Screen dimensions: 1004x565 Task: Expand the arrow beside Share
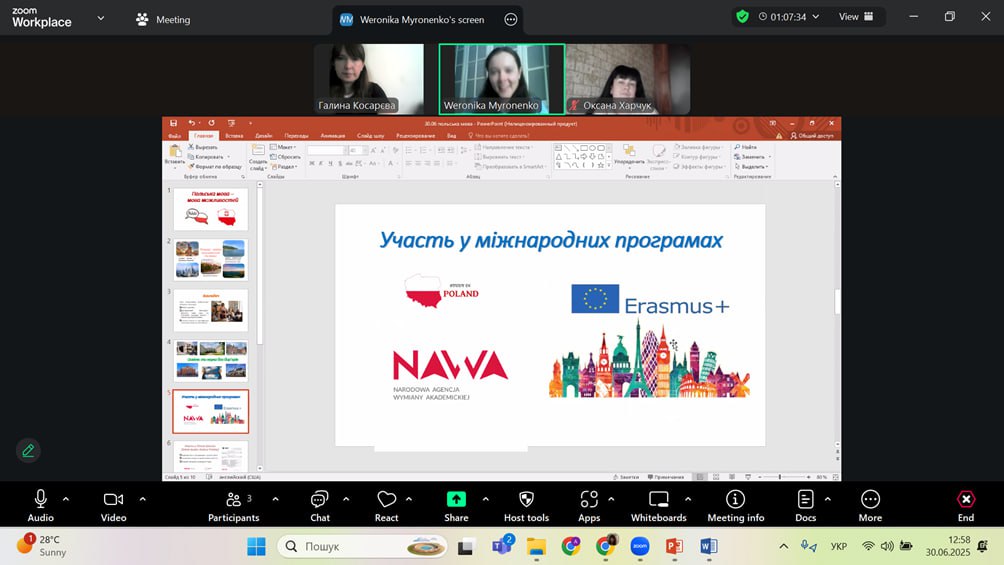click(485, 499)
